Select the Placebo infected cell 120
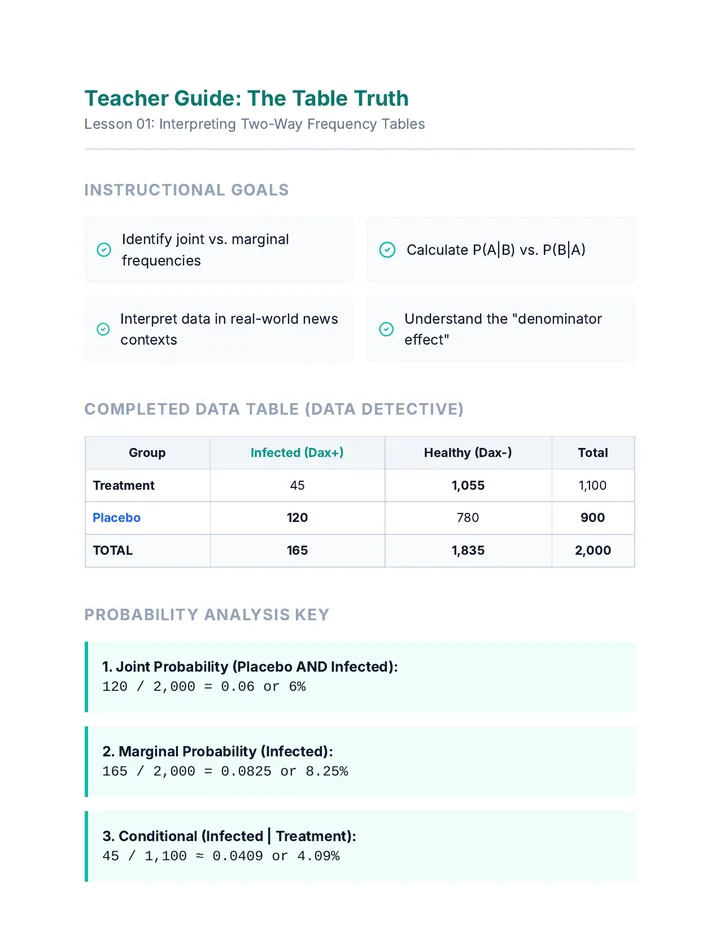The height and width of the screenshot is (932, 720). pos(297,518)
